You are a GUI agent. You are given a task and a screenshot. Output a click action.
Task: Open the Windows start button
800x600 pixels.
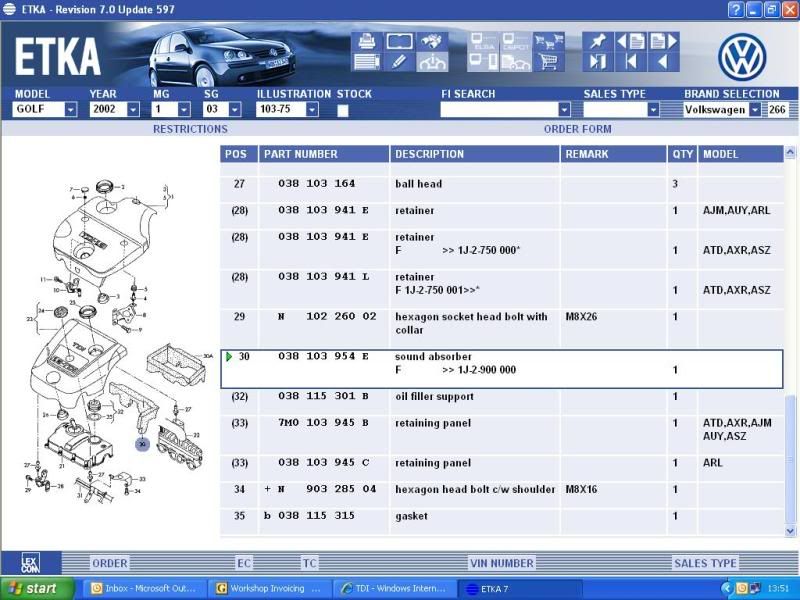point(37,588)
